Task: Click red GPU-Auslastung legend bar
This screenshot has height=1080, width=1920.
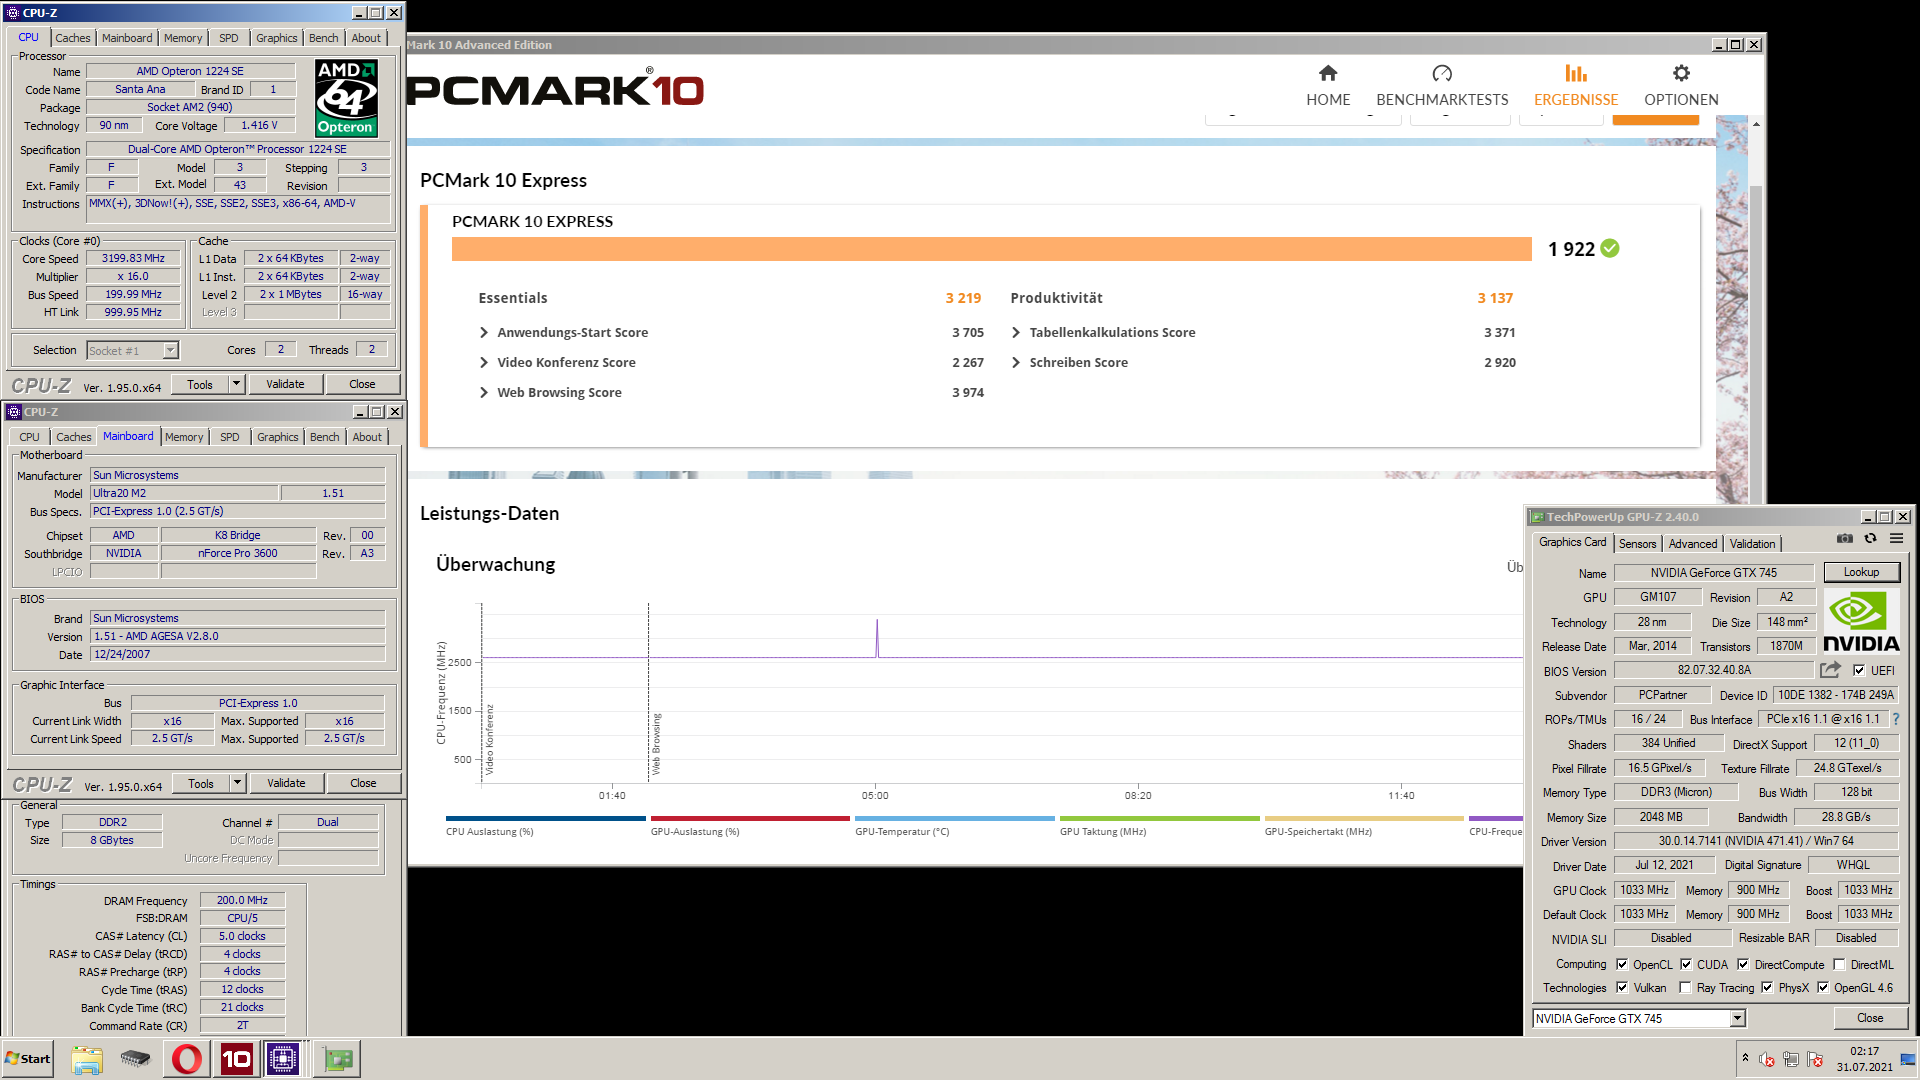Action: pos(750,818)
